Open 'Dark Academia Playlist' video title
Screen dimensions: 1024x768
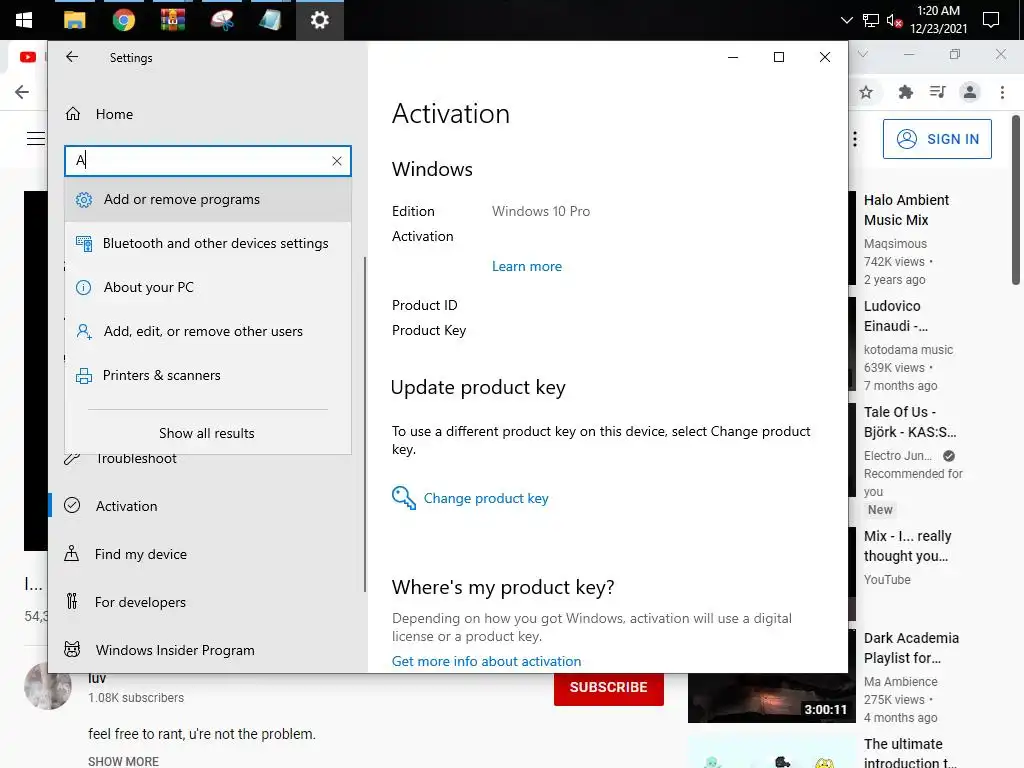click(x=911, y=648)
